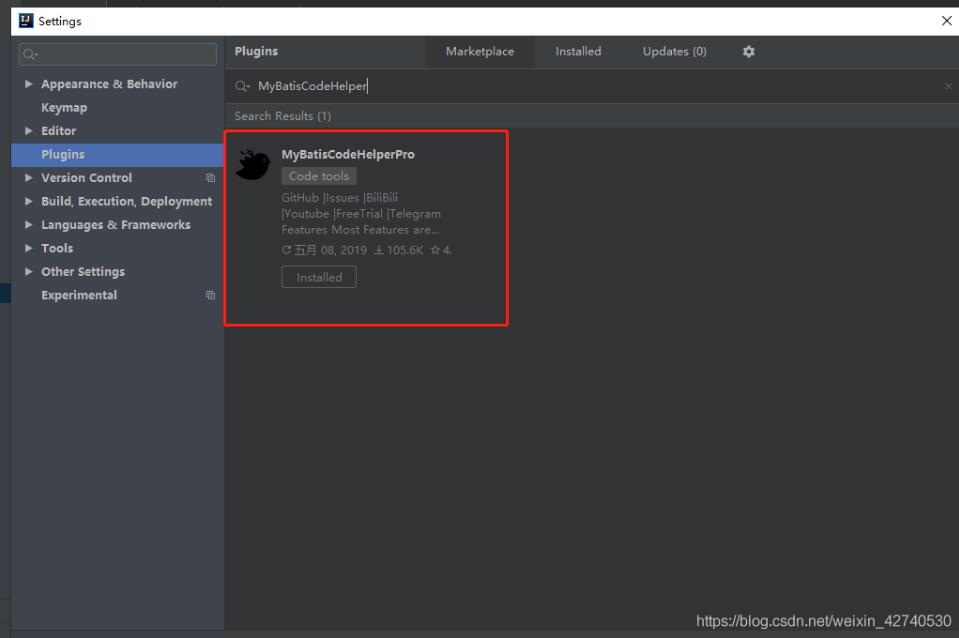Viewport: 959px width, 638px height.
Task: Clear the plugin search with the X icon
Action: [948, 87]
